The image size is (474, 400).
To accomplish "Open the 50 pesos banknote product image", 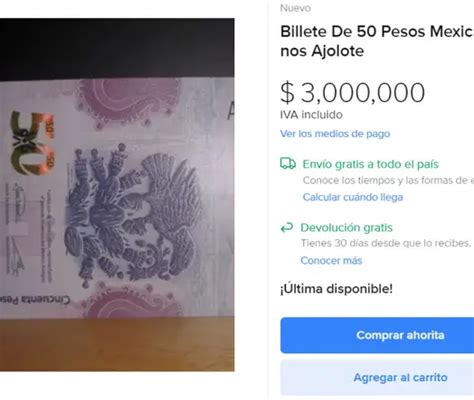I will 117,195.
